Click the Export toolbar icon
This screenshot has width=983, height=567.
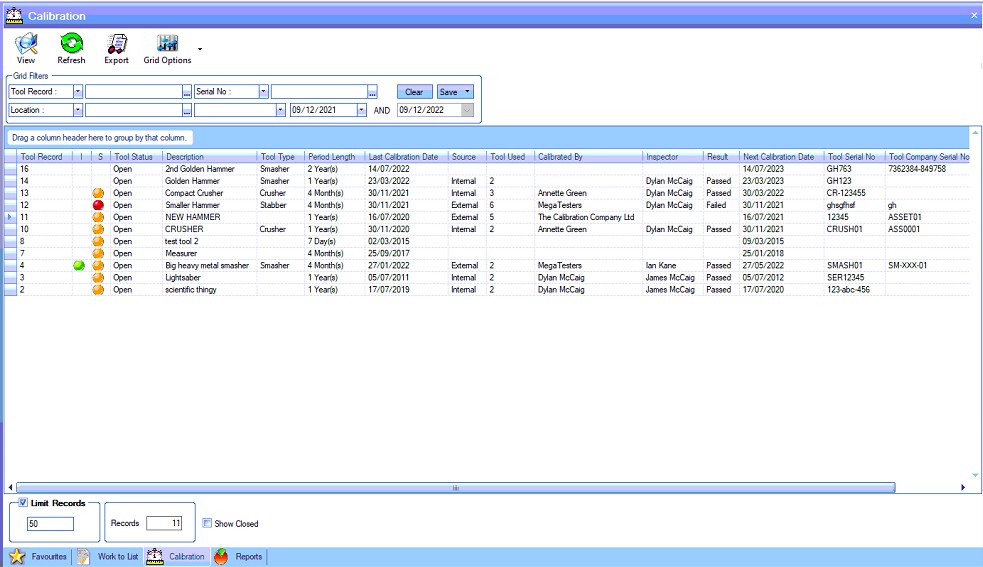coord(116,44)
